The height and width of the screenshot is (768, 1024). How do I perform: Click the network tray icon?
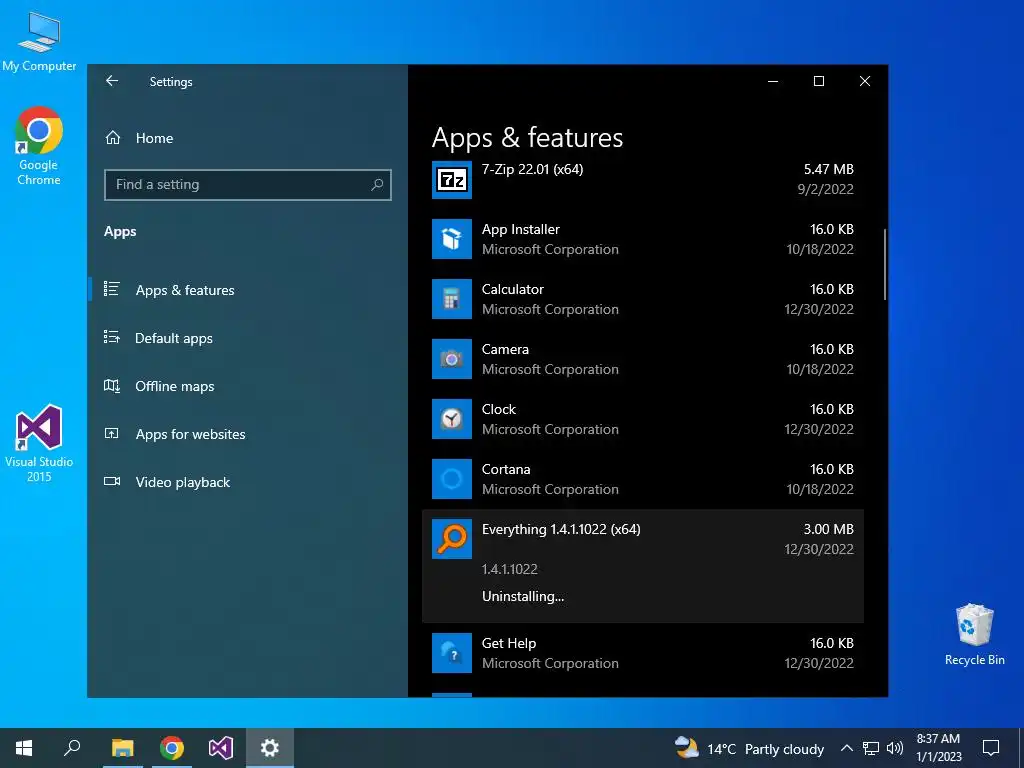tap(871, 748)
